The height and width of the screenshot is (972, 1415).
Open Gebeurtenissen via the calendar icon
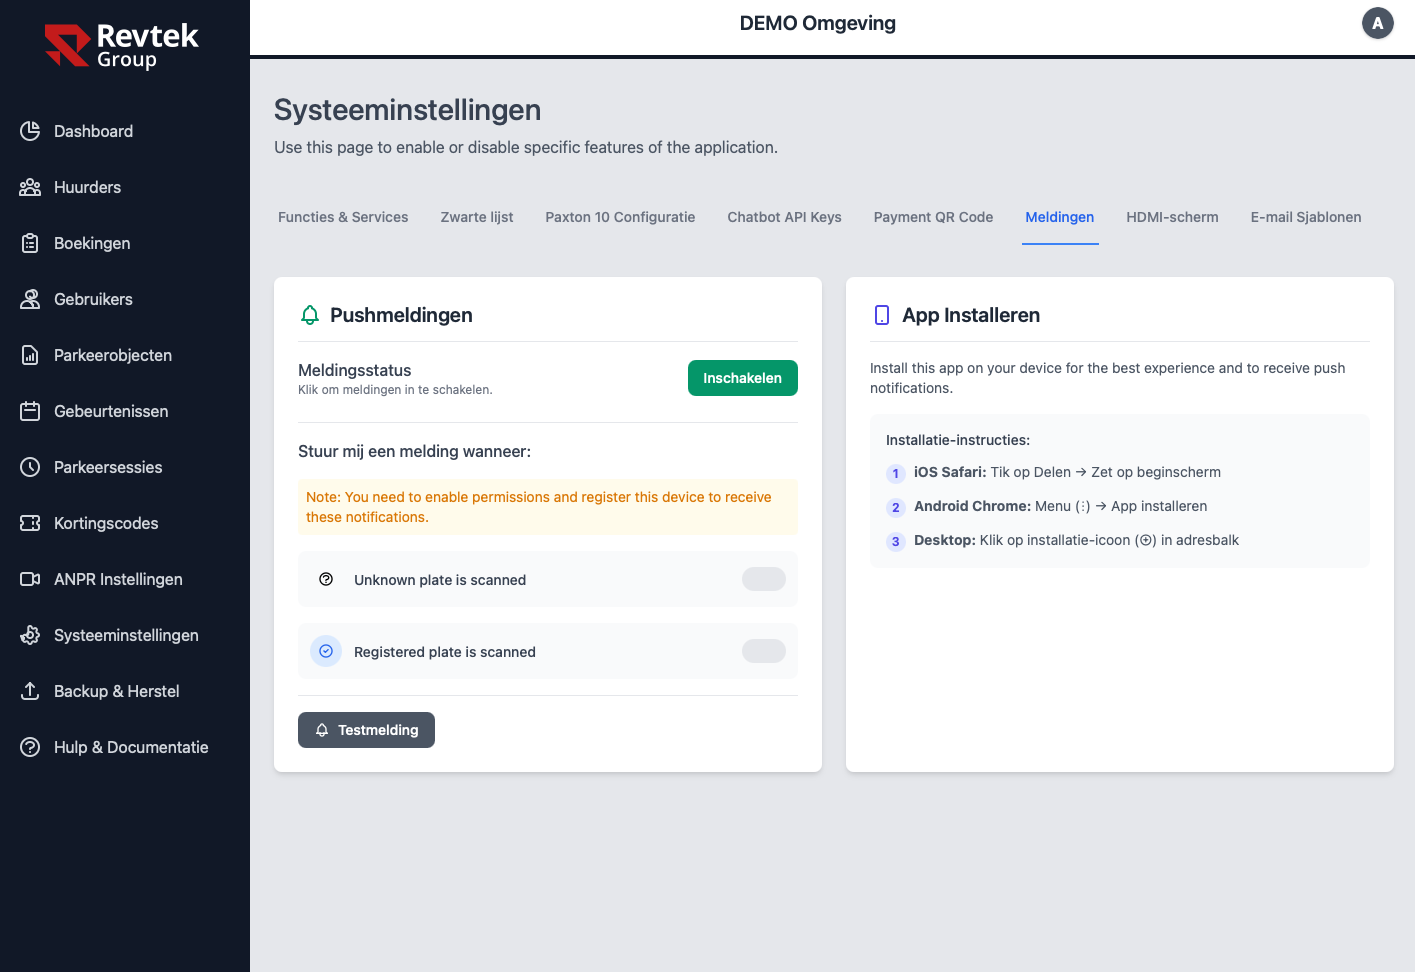tap(30, 411)
